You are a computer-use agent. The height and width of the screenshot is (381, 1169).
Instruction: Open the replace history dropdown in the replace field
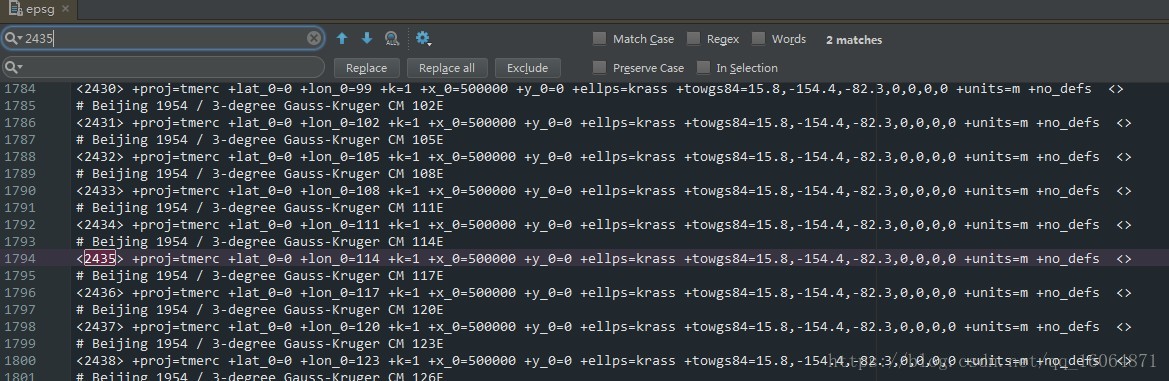coord(14,68)
